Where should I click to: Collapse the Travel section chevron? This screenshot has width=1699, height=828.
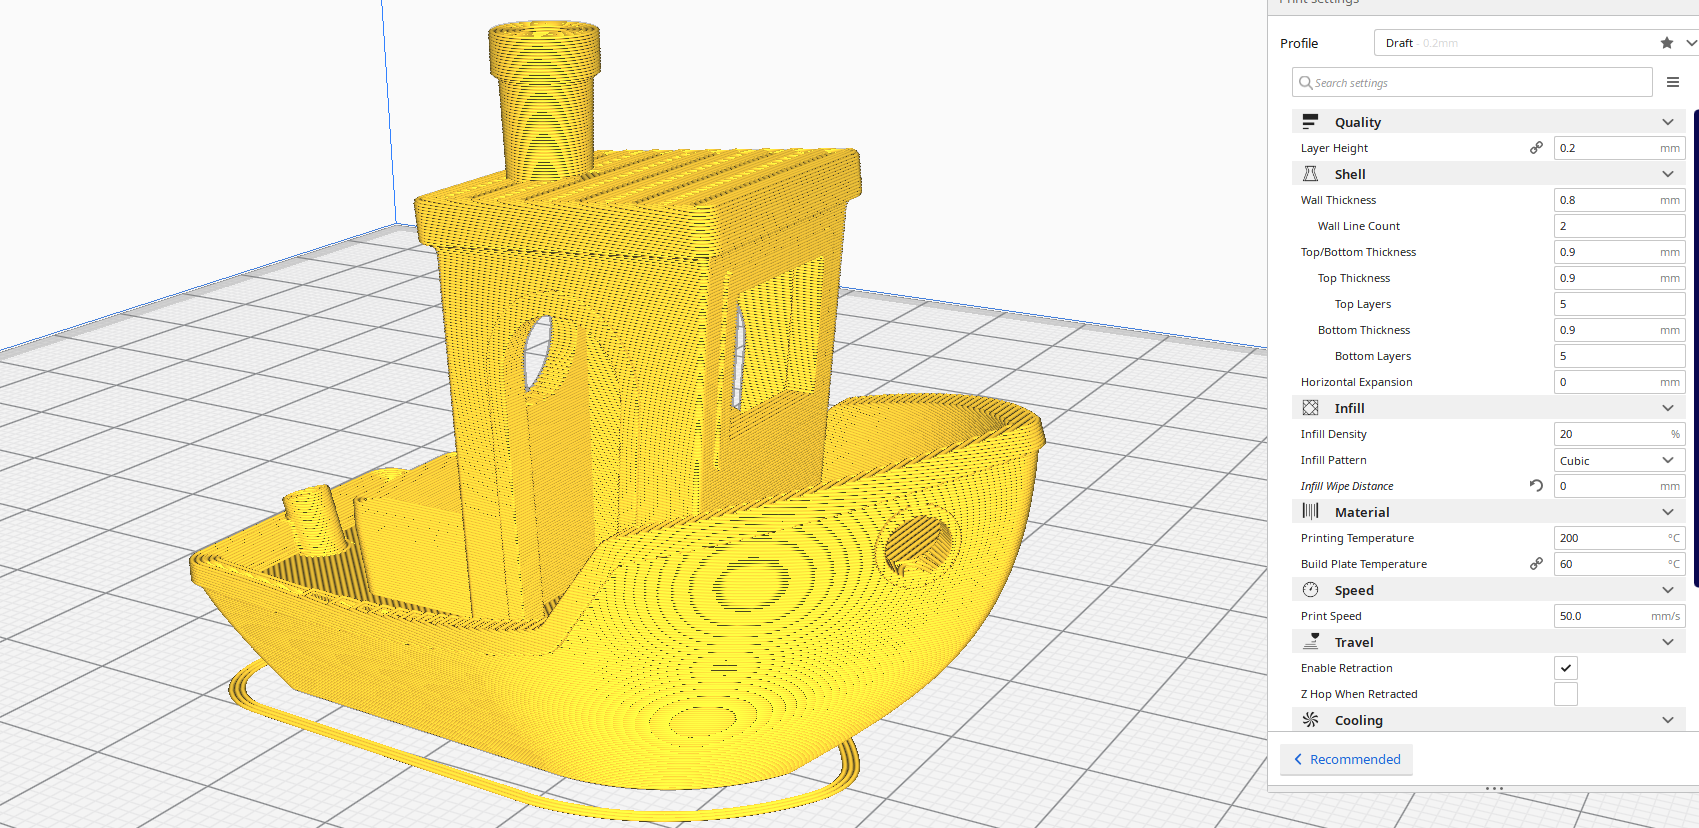coord(1667,642)
